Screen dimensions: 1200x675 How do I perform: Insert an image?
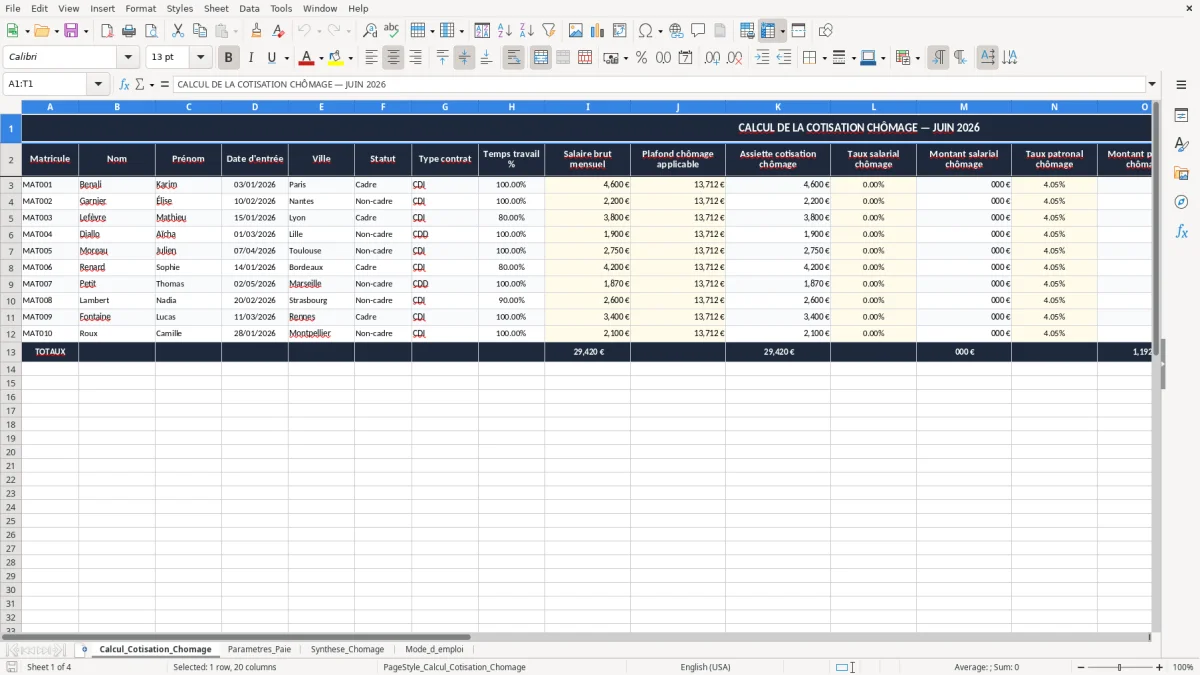576,31
